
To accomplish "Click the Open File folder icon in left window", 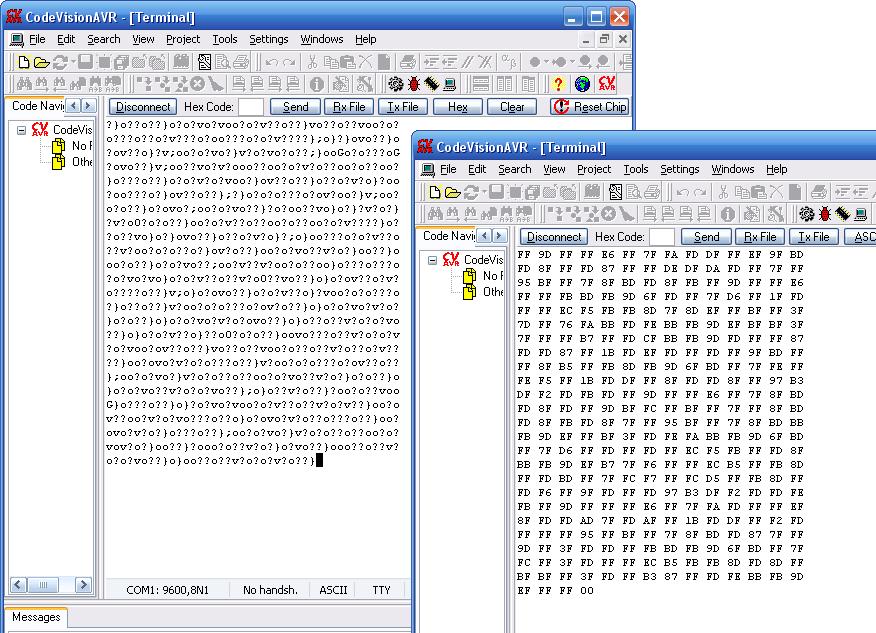I will tap(41, 62).
